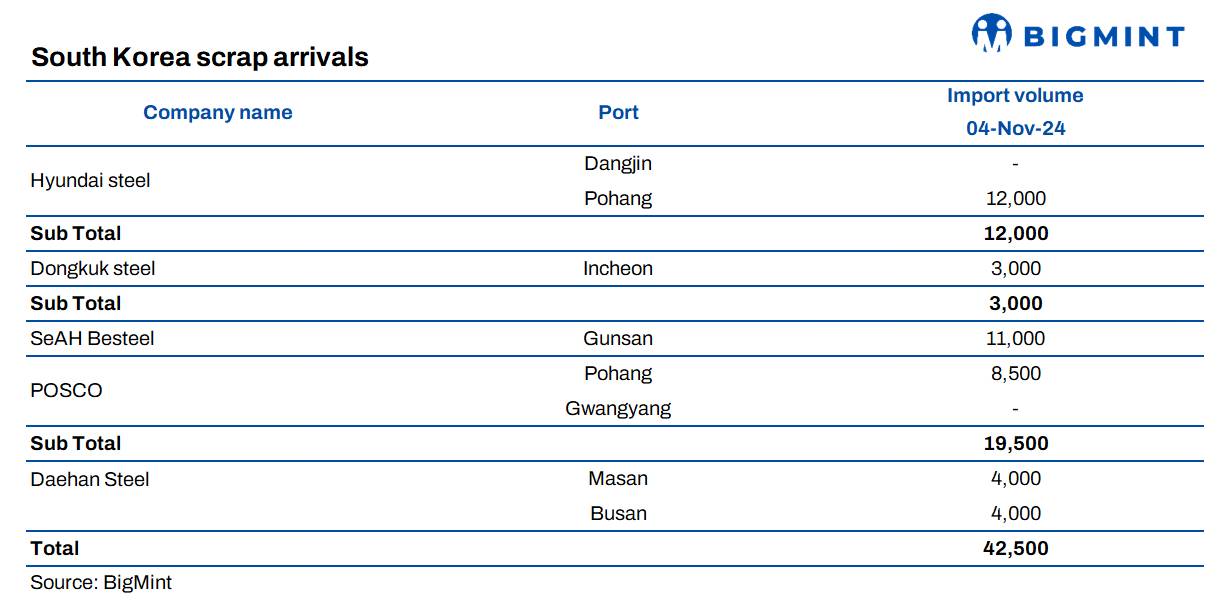Click the Incheon port cell
1226x612 pixels.
(618, 268)
